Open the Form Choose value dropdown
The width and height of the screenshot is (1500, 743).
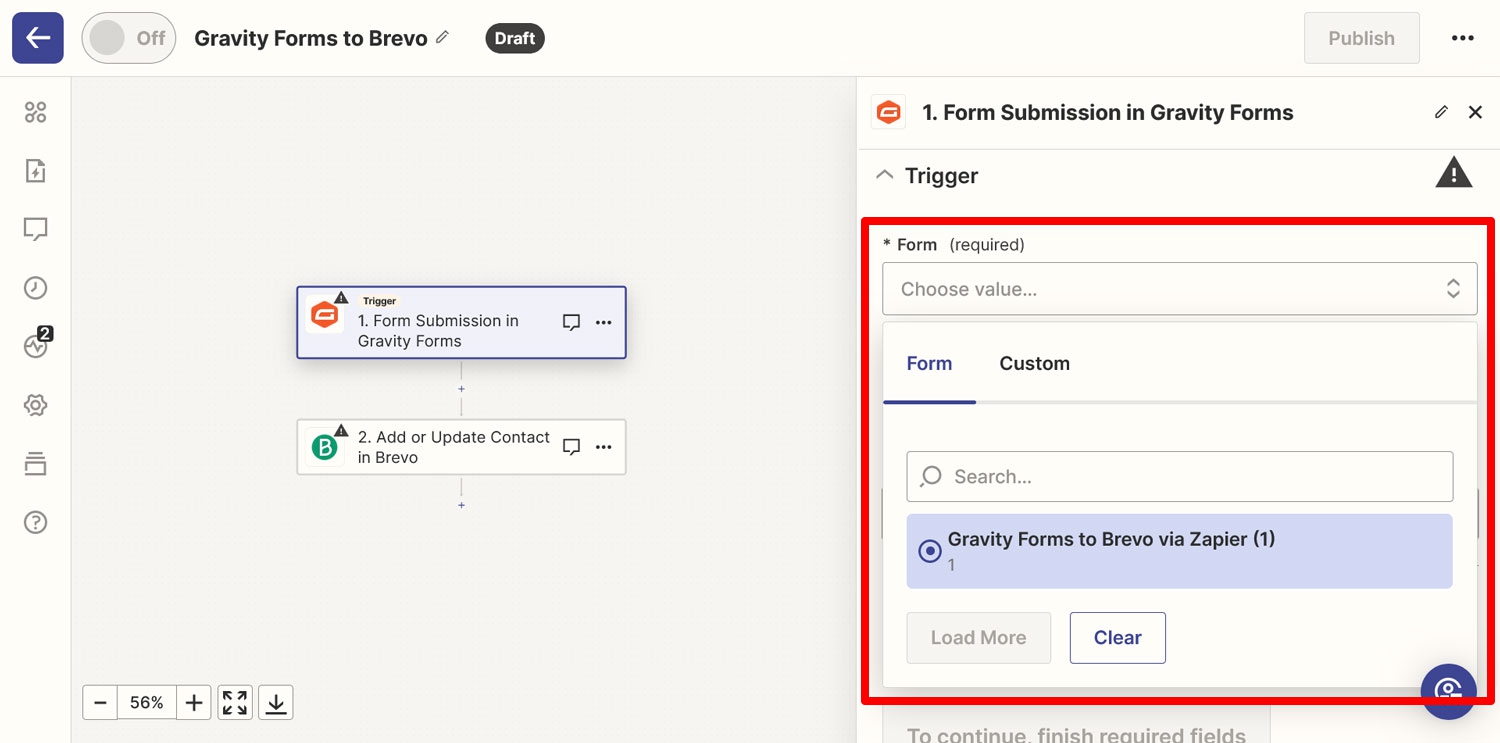coord(1179,289)
